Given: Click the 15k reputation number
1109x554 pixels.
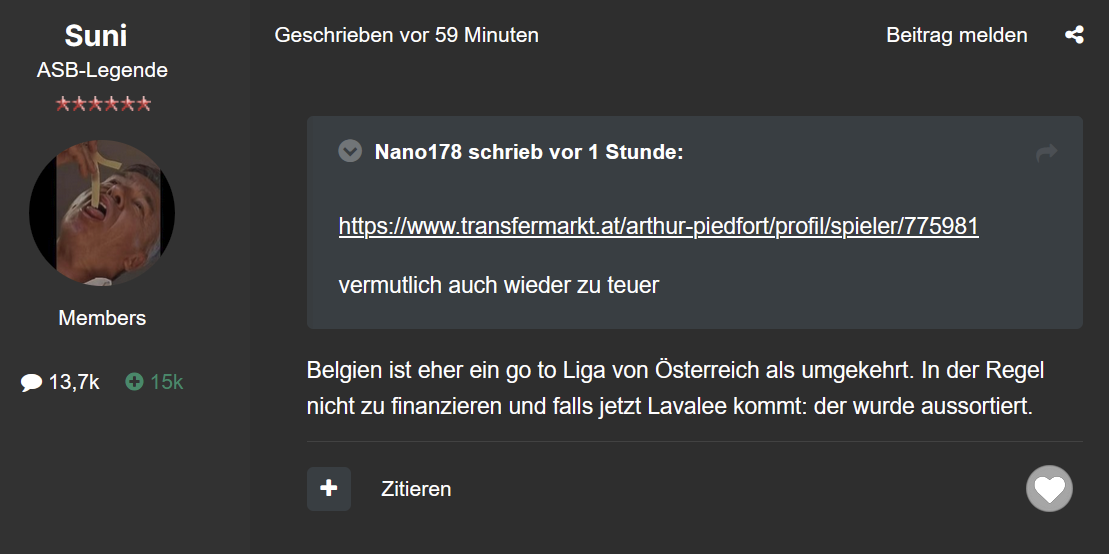Looking at the screenshot, I should pos(167,382).
